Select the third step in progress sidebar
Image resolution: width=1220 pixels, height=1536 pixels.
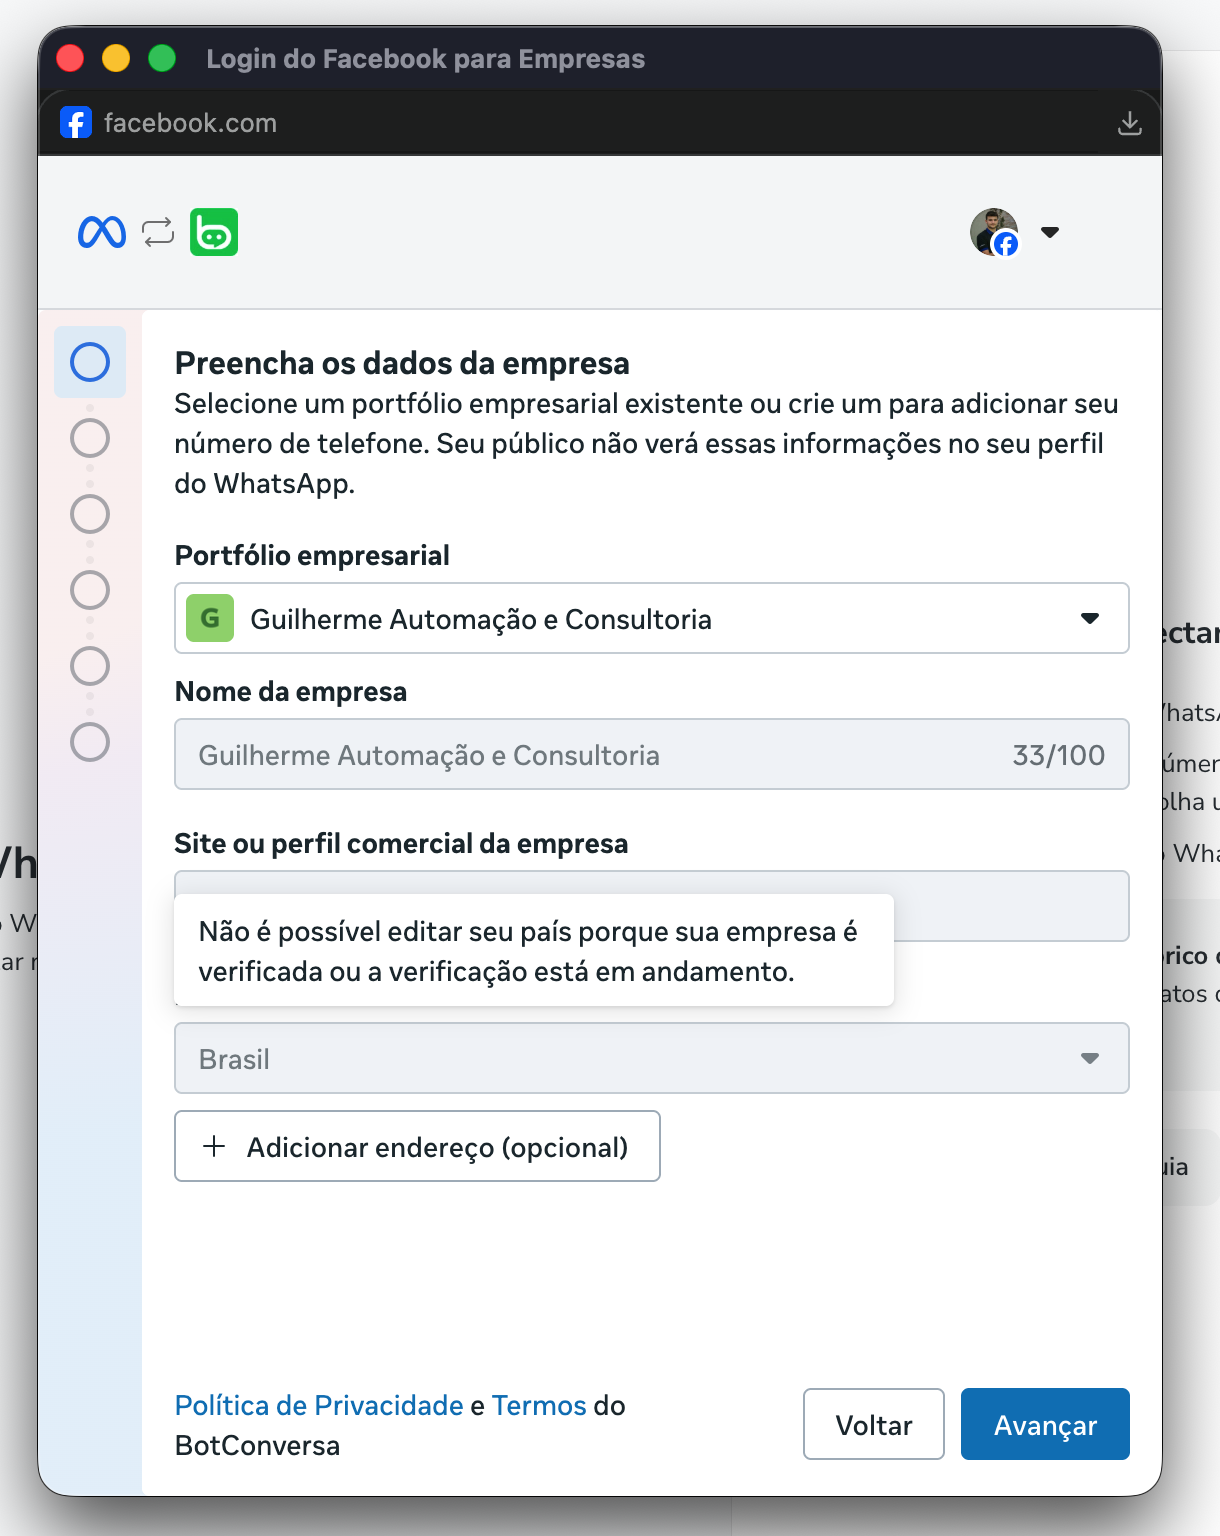tap(90, 514)
